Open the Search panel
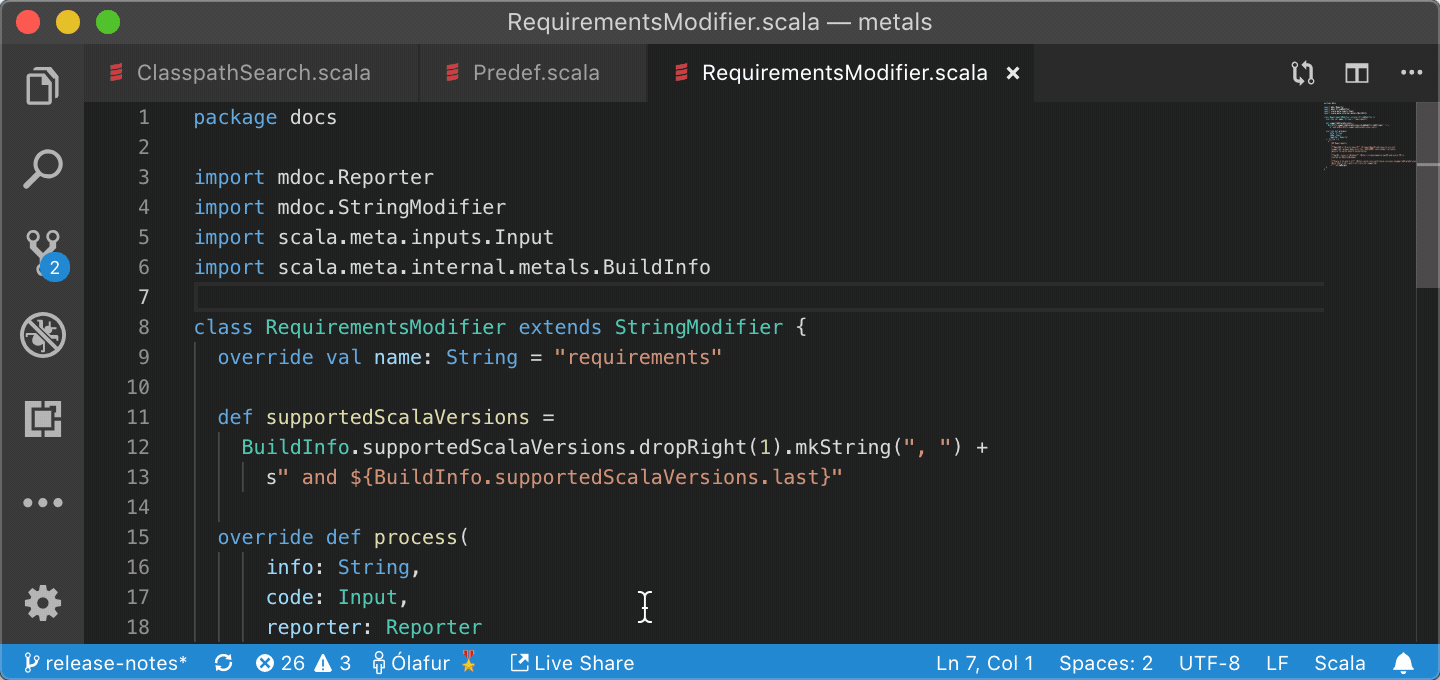 [42, 170]
